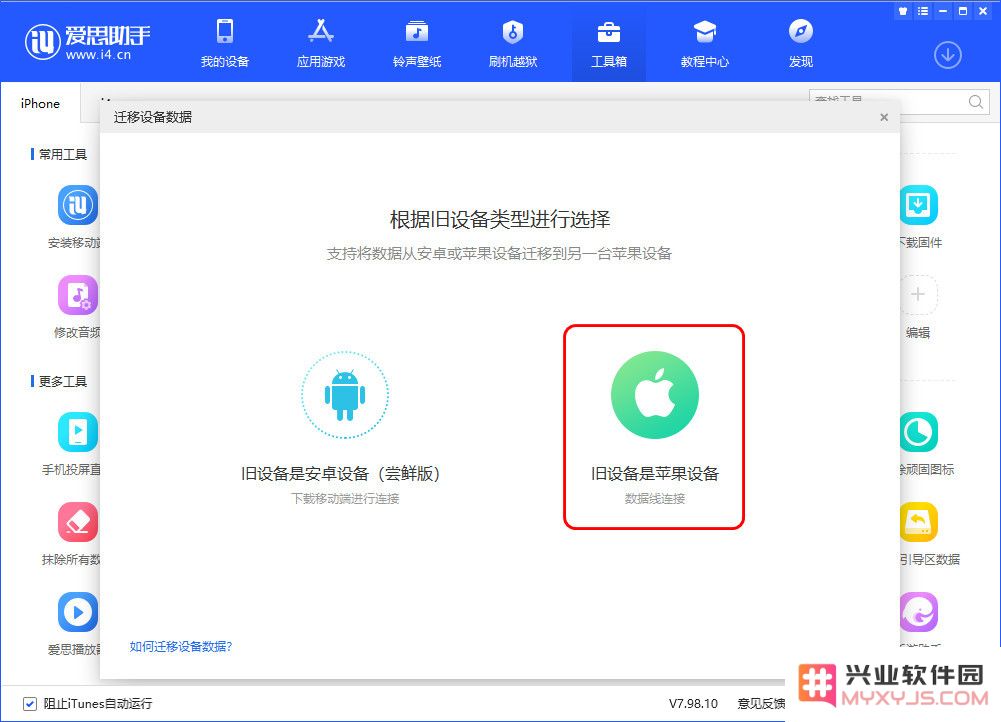Select the Android old device option

[x=345, y=395]
